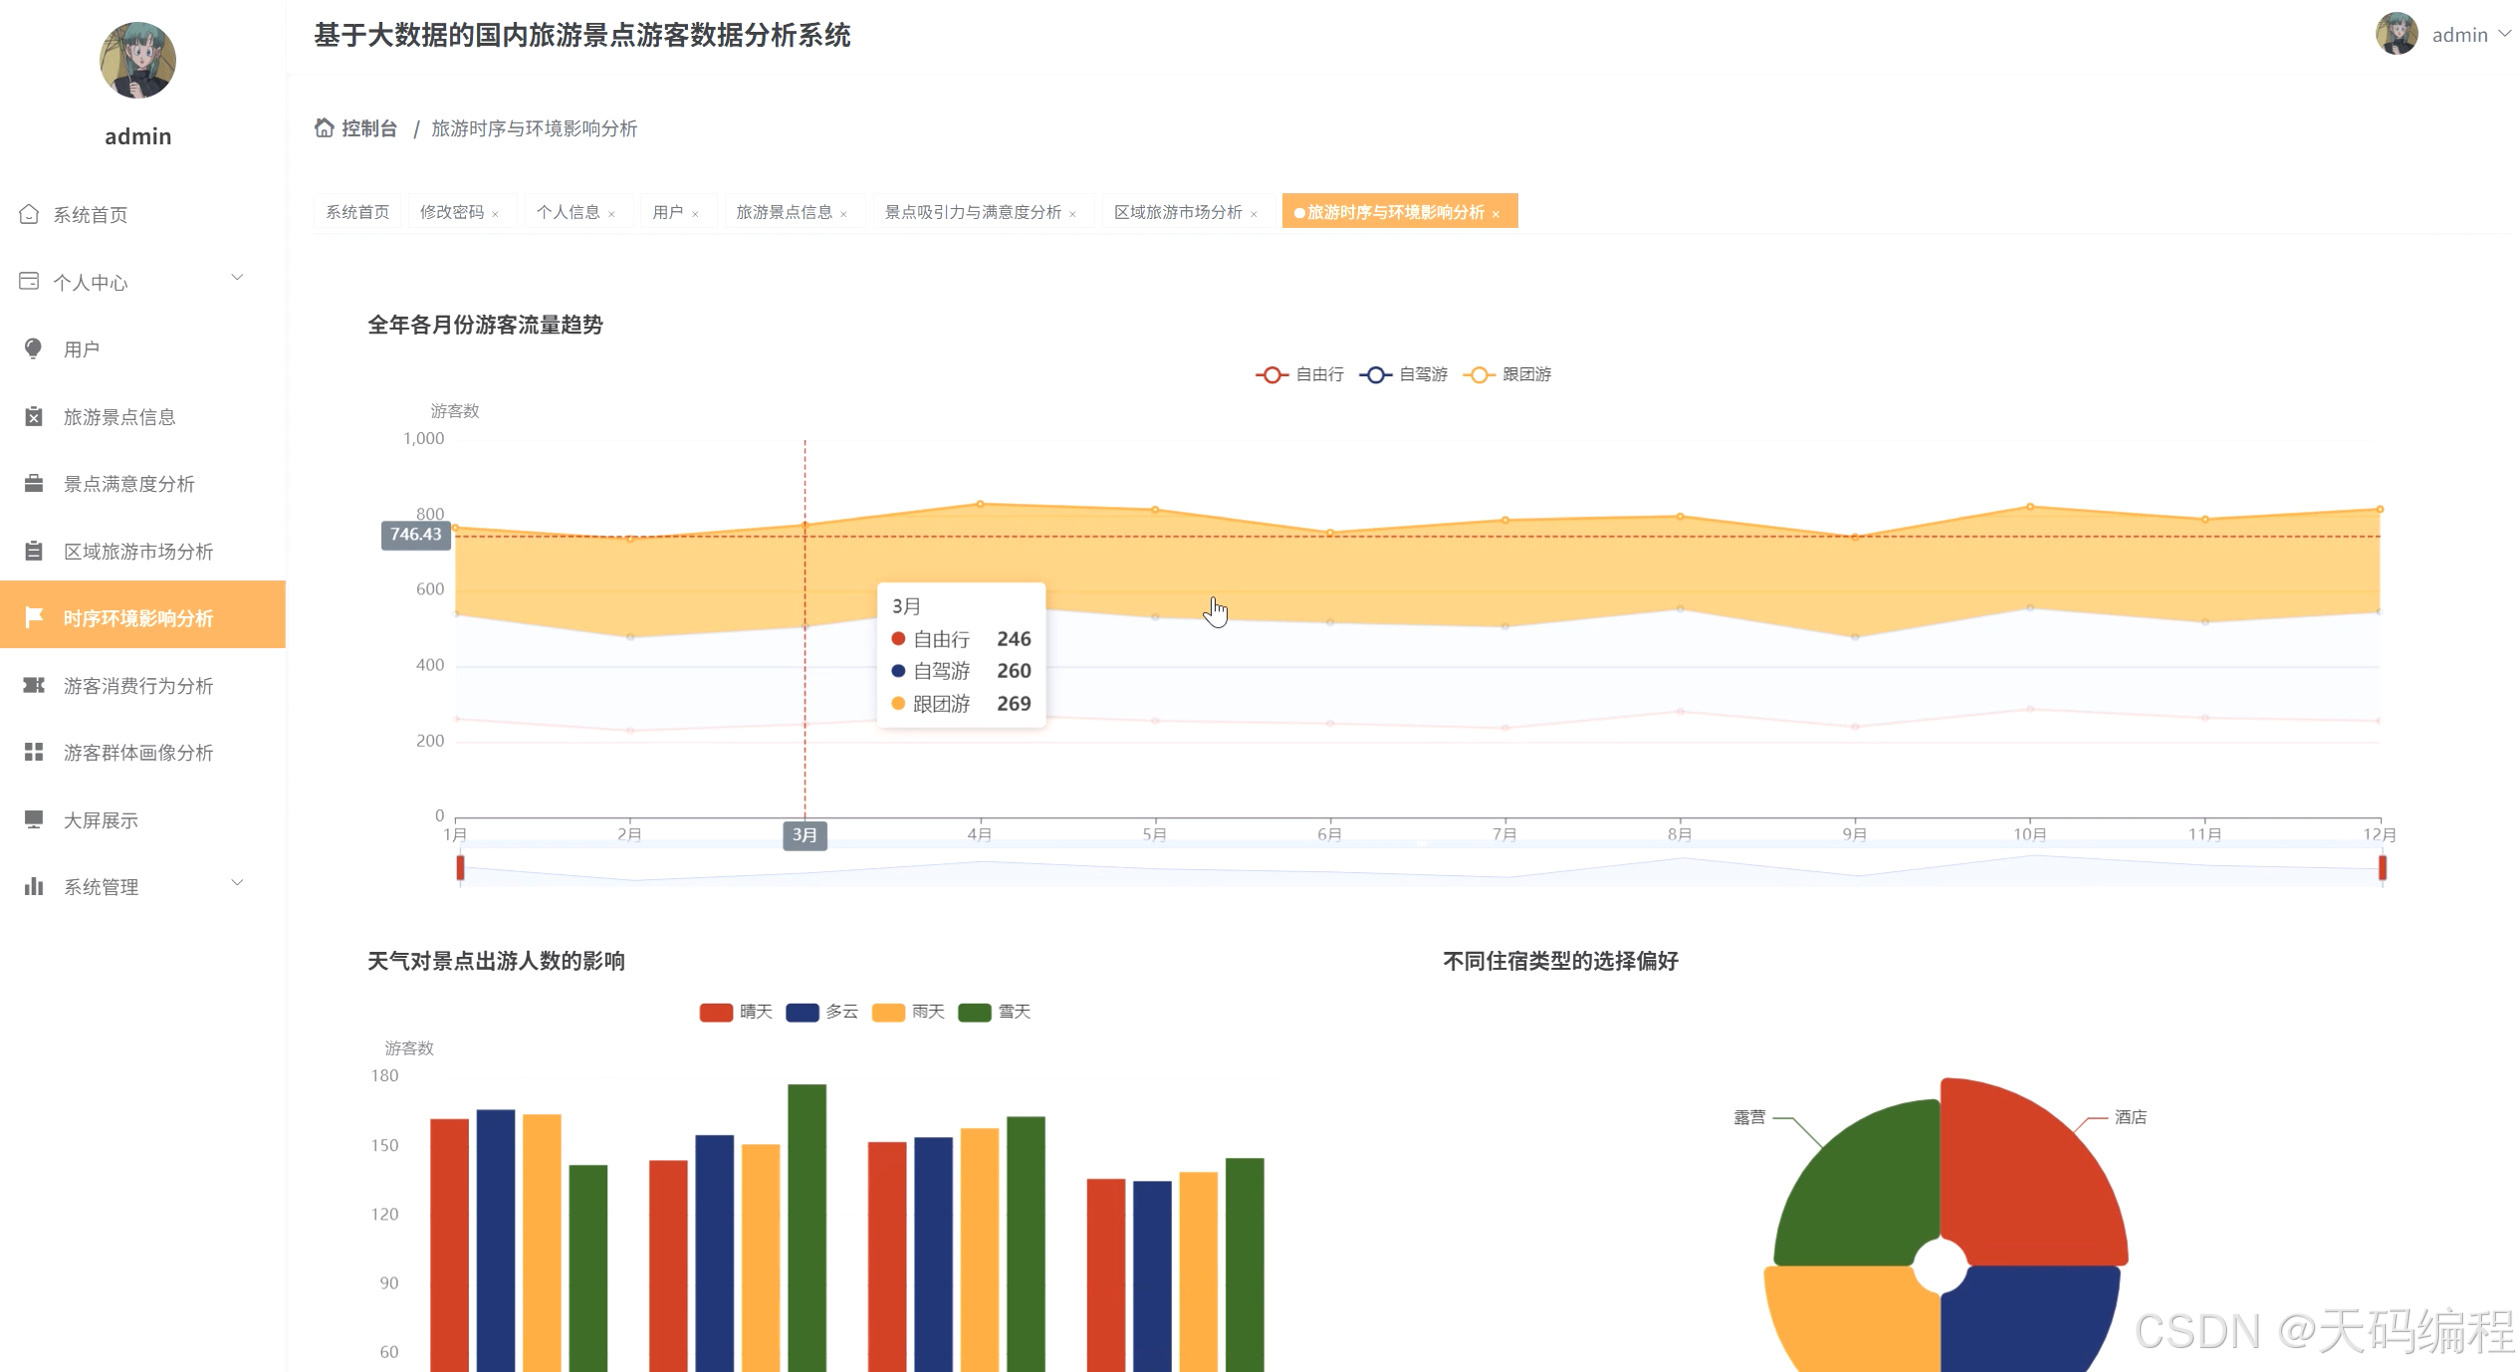Close the 旅游景点信息 tab
This screenshot has width=2520, height=1372.
coord(844,214)
